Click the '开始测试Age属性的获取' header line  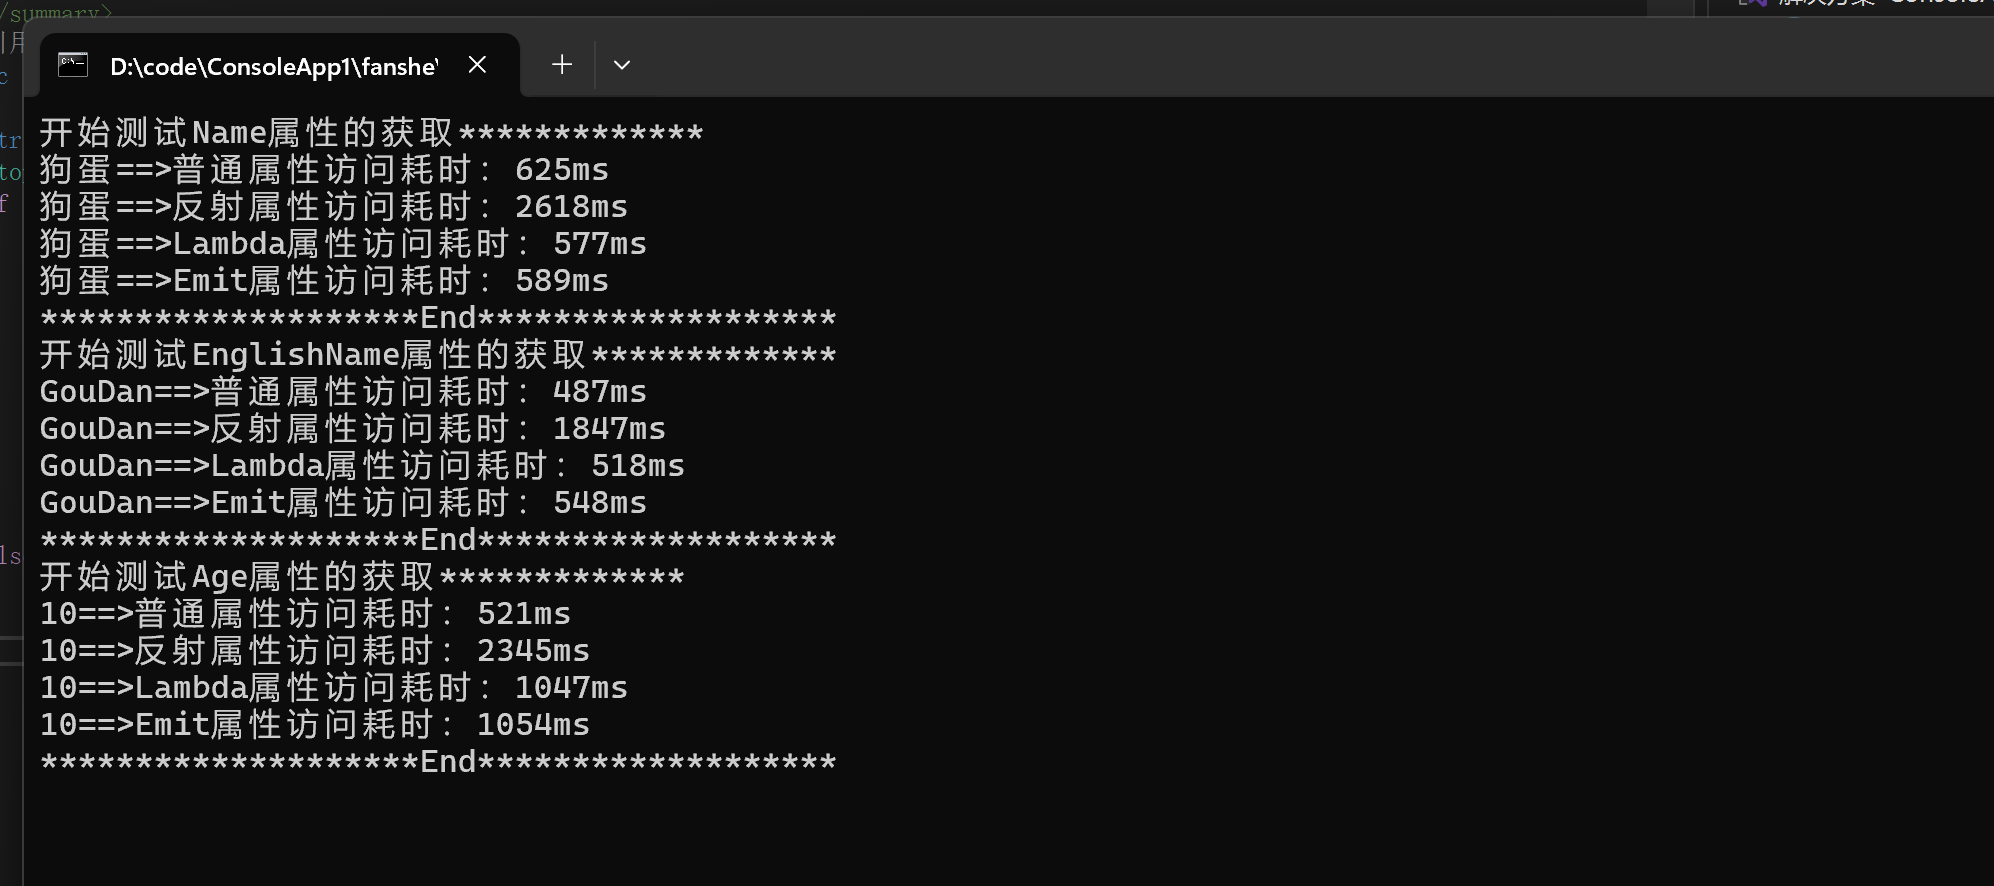361,577
